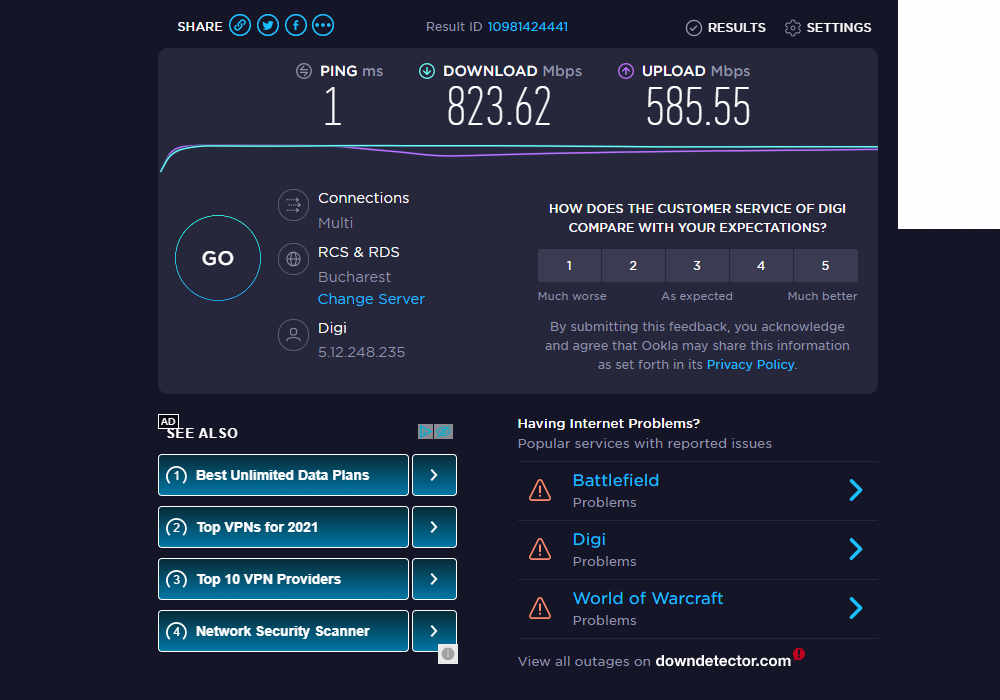
Task: Click the arrow beside Network Security Scanner
Action: [434, 631]
